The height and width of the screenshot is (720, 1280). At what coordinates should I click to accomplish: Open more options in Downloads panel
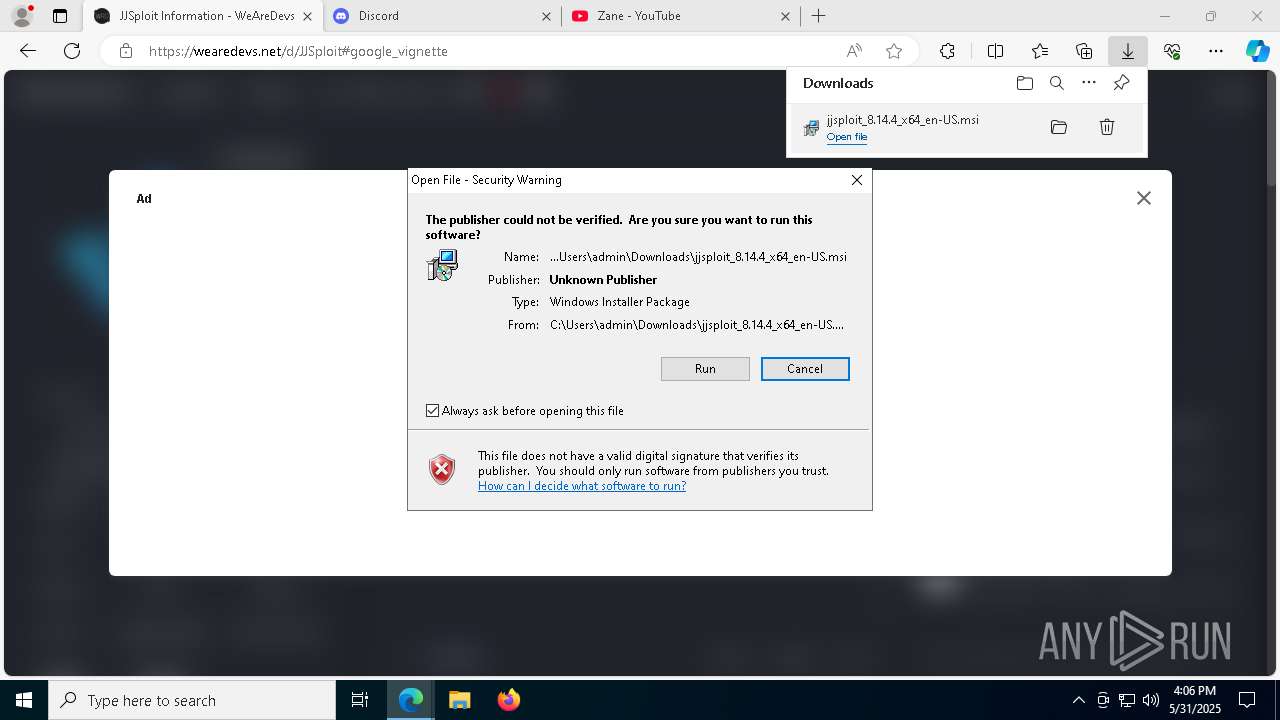click(1089, 83)
